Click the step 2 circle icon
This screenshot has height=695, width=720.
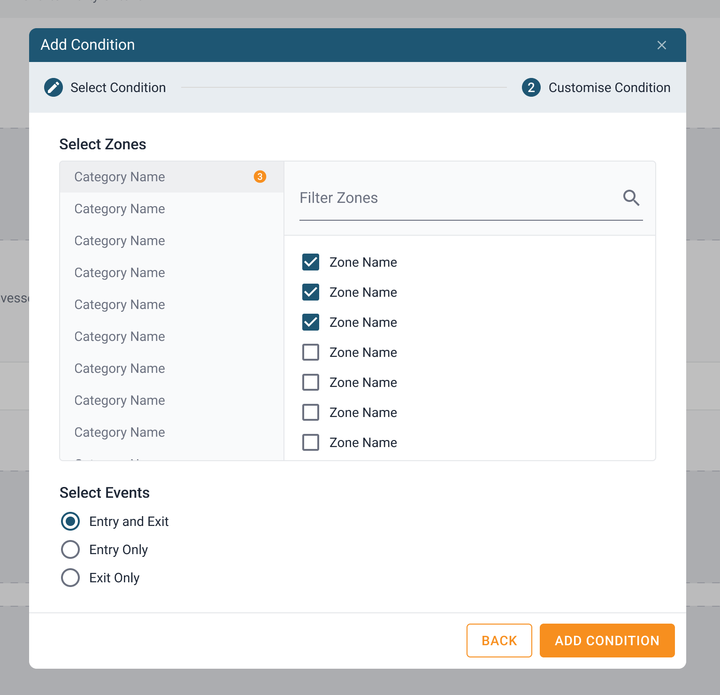click(531, 88)
